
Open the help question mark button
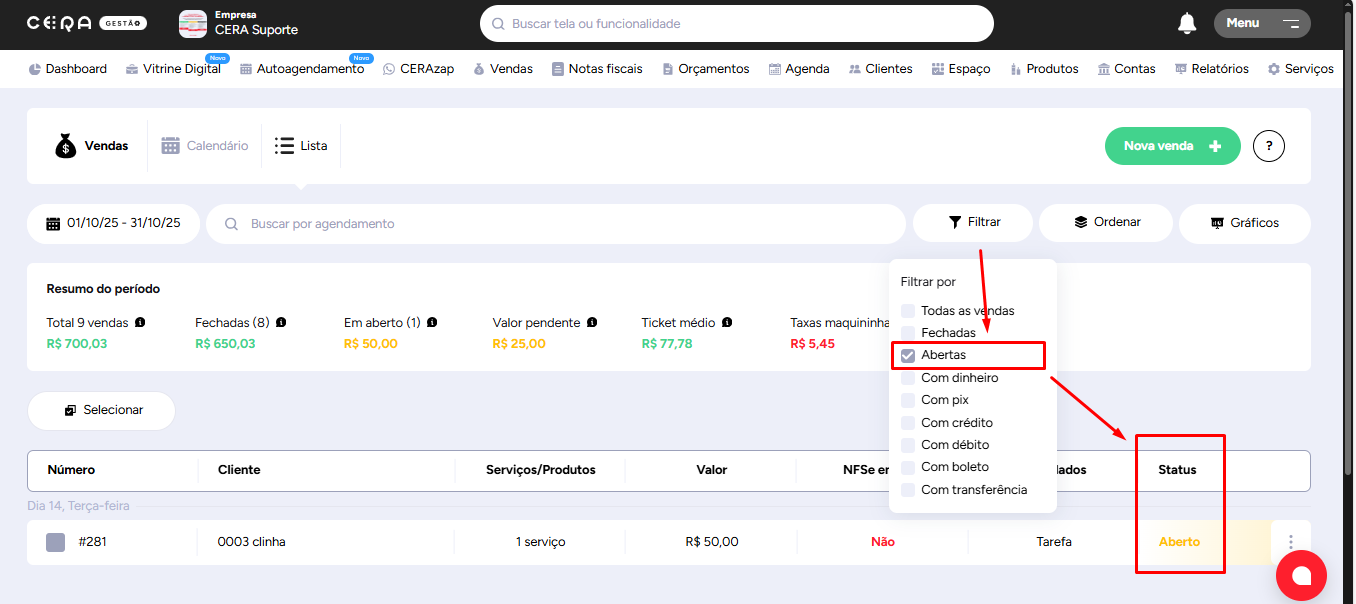click(x=1268, y=146)
